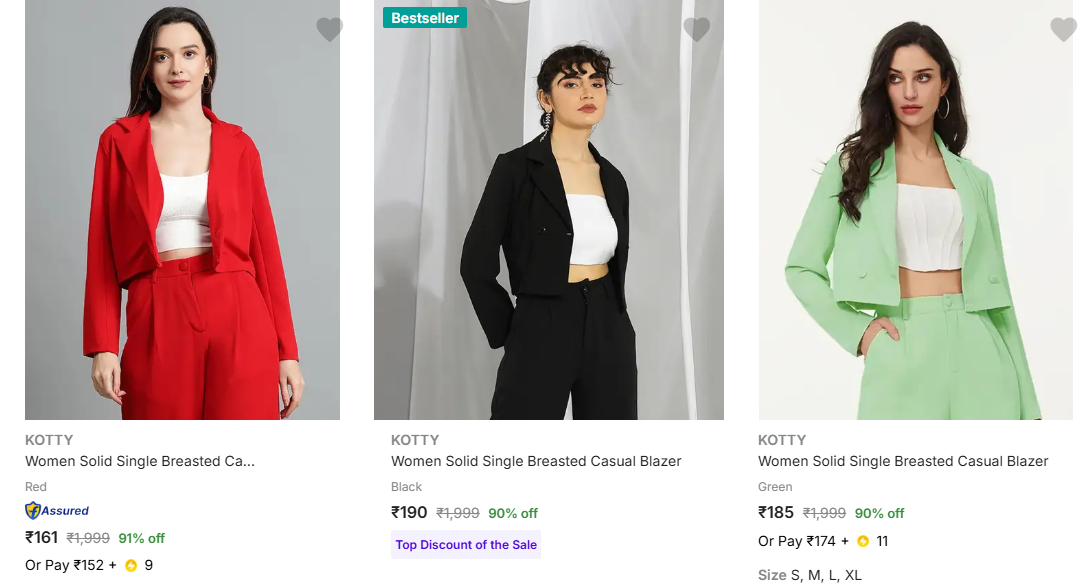
Task: Click the ₹185 price of green blazer
Action: 776,513
